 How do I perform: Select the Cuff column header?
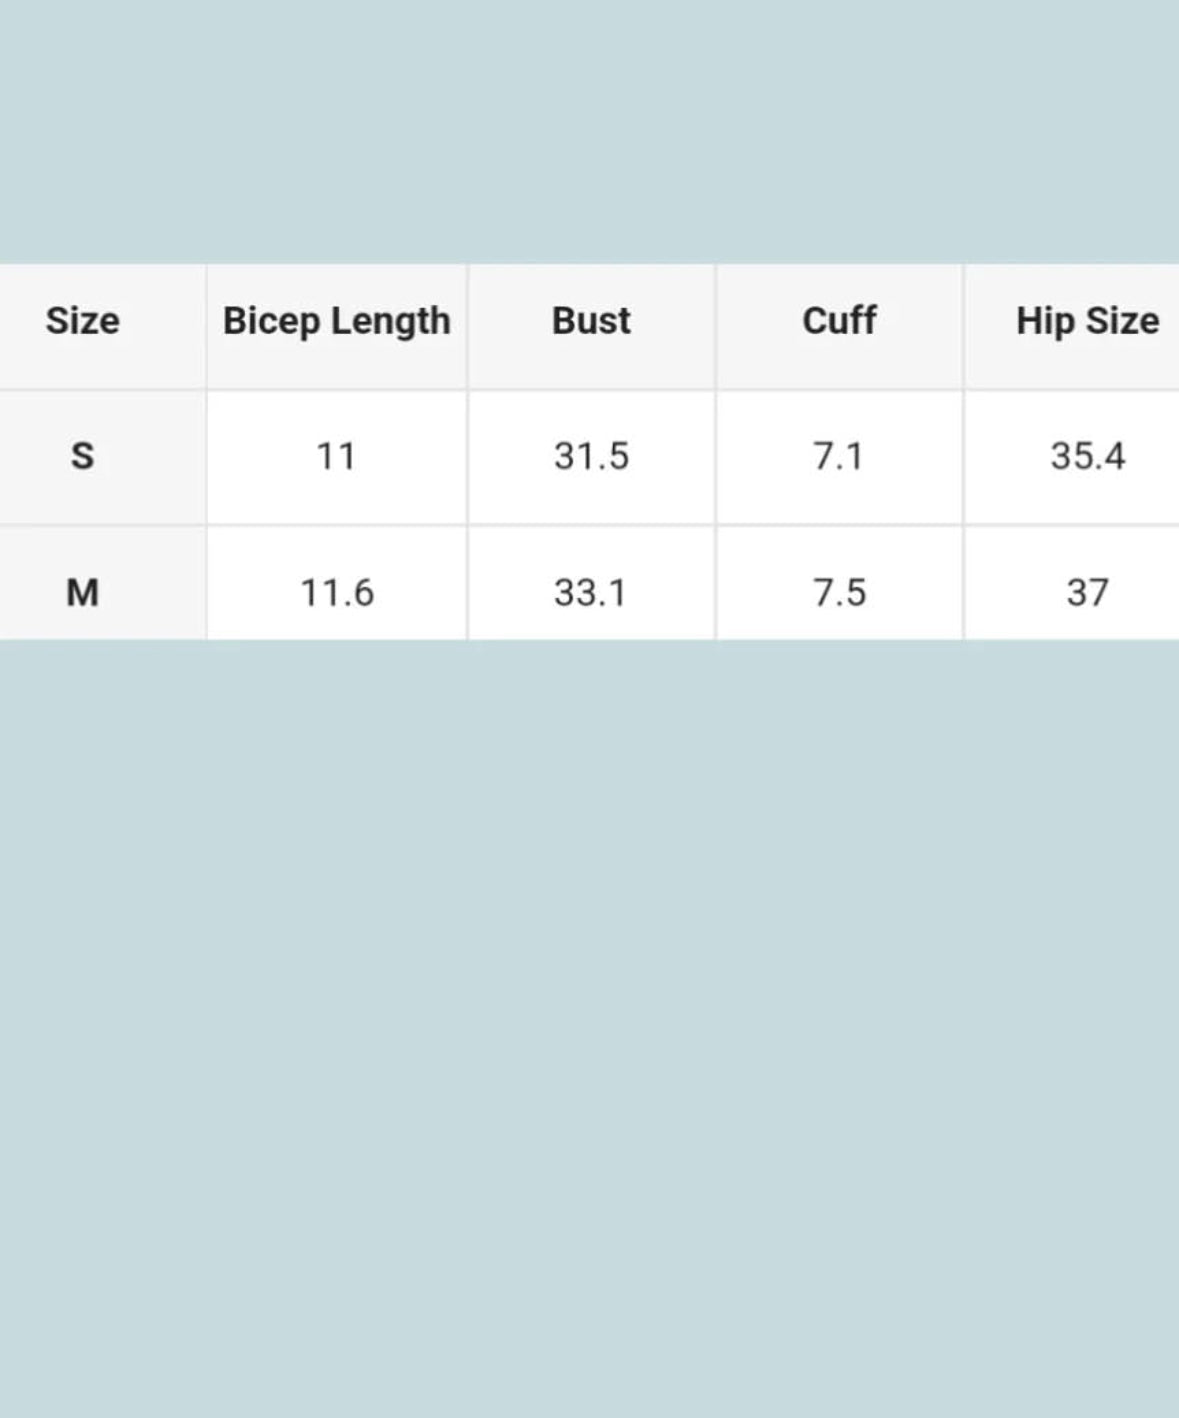[839, 321]
